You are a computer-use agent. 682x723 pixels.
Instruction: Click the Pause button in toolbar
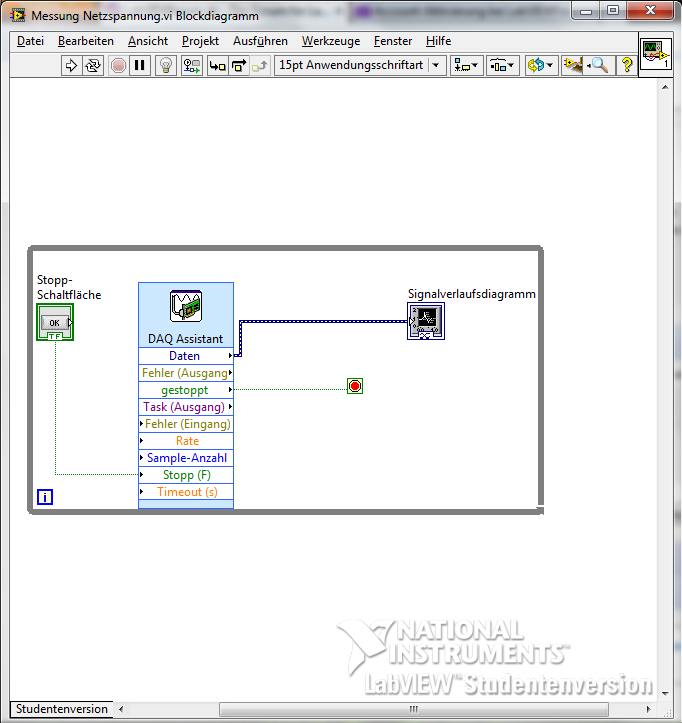[140, 65]
